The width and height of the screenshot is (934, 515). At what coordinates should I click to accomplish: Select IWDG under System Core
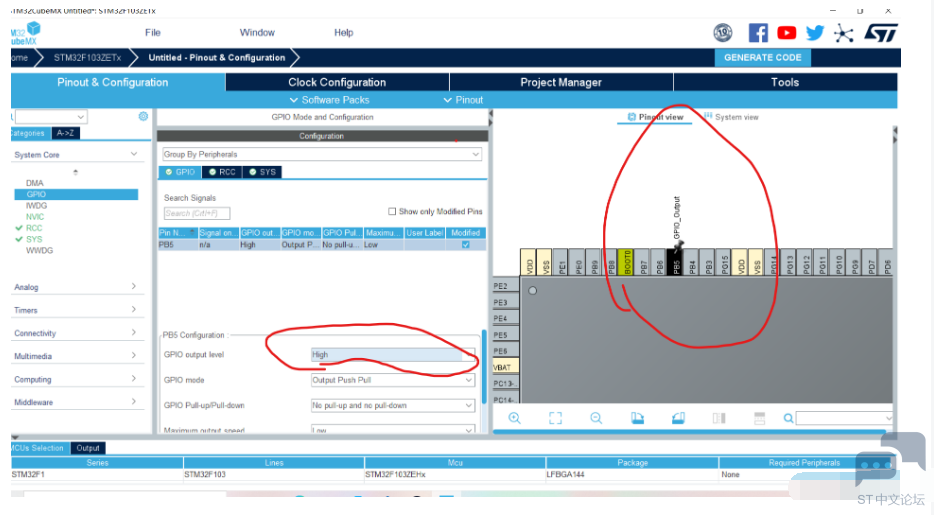[36, 205]
